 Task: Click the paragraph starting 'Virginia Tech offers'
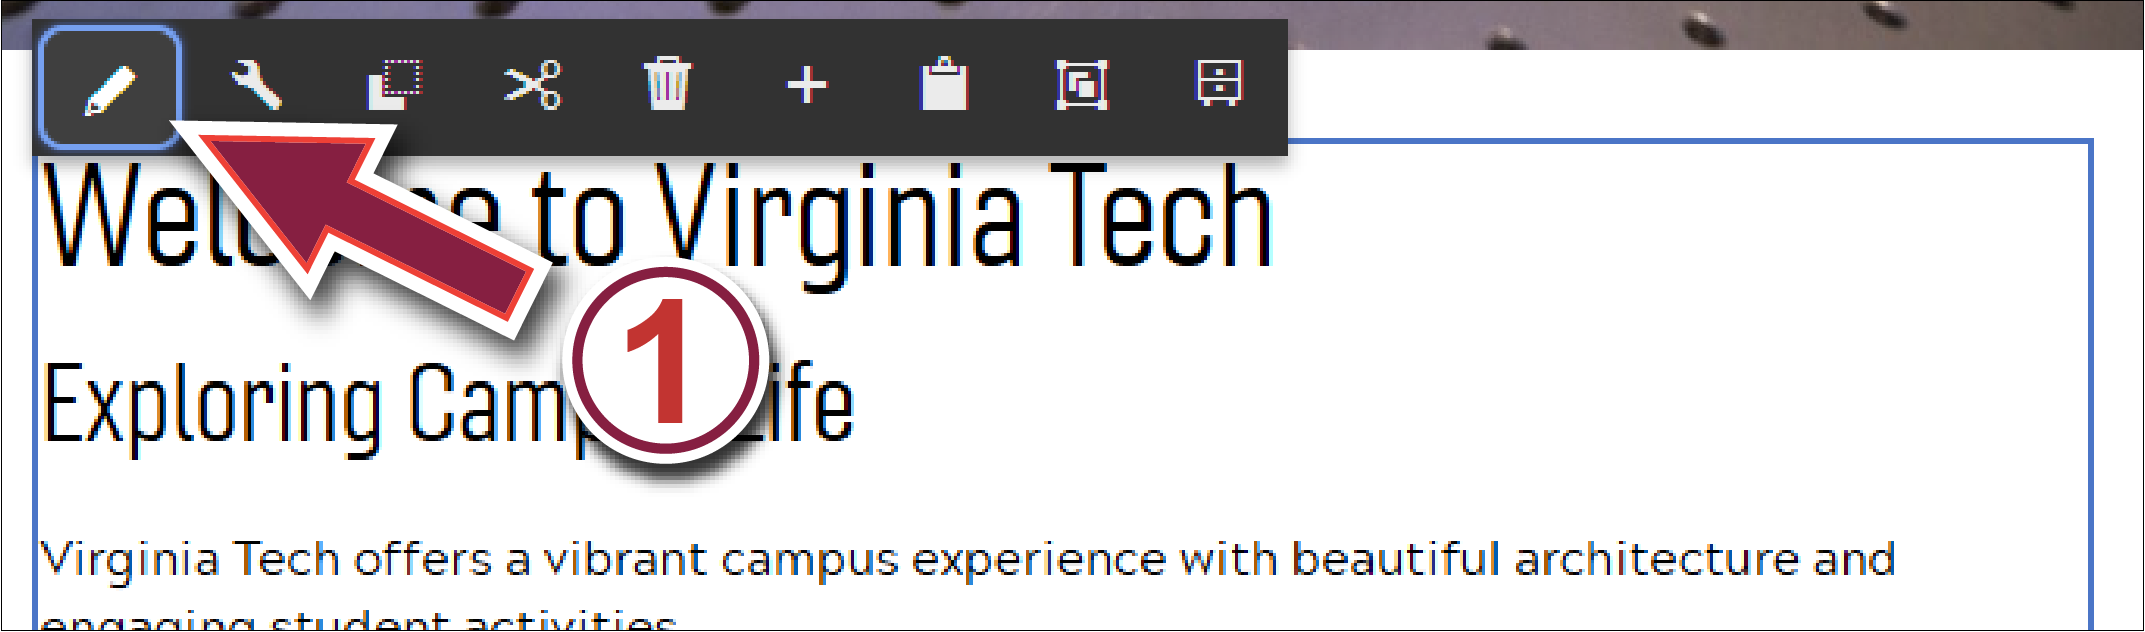pyautogui.click(x=968, y=585)
